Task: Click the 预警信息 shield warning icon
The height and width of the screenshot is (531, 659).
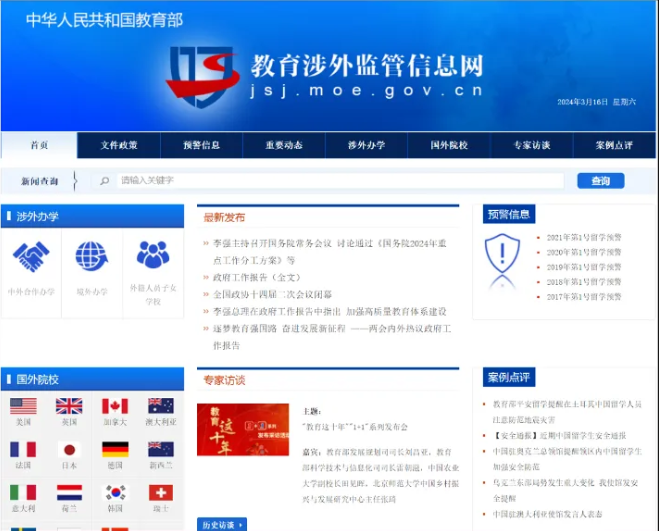Action: (x=502, y=254)
